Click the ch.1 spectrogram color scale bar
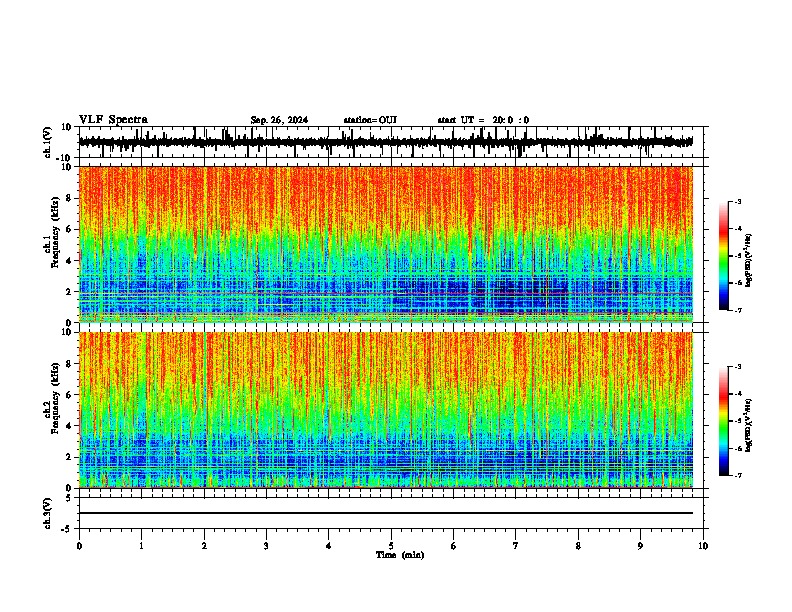 pyautogui.click(x=724, y=256)
